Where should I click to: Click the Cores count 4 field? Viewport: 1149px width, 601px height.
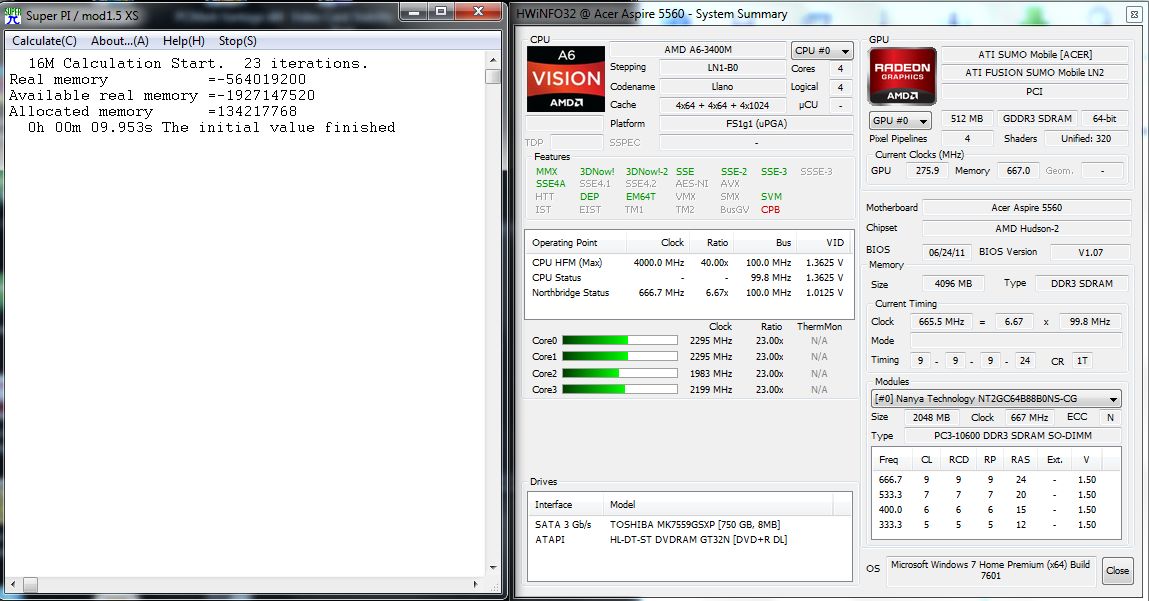[x=840, y=68]
